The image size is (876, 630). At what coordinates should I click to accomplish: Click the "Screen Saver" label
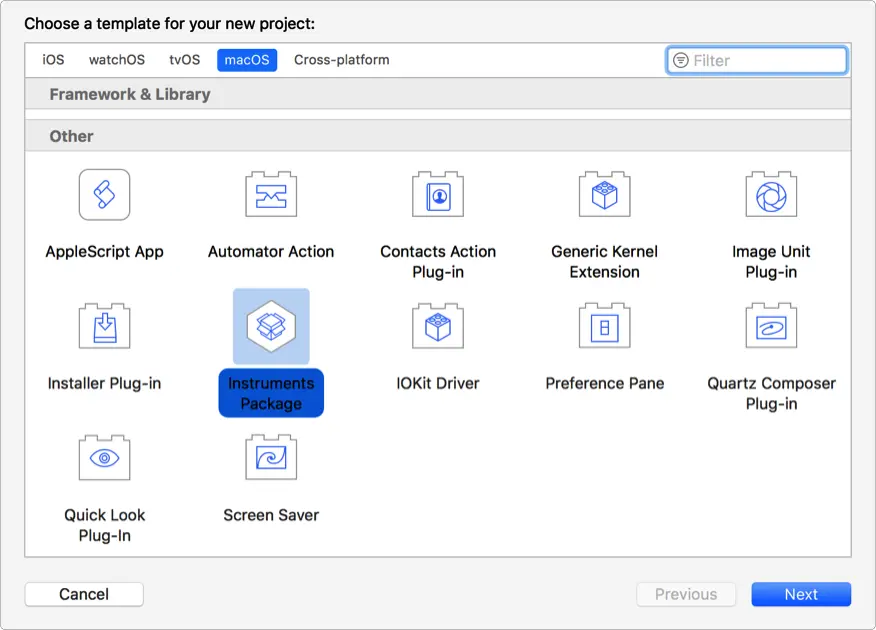pos(271,516)
